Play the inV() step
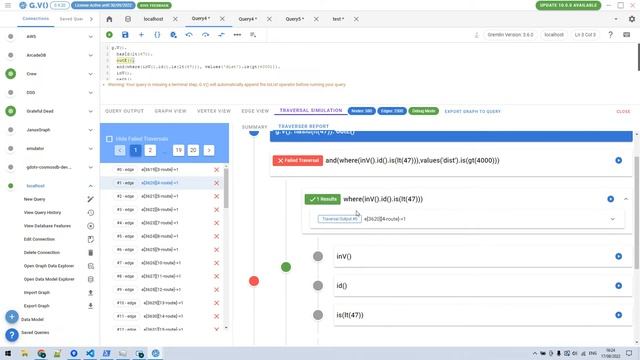This screenshot has width=640, height=360. click(x=619, y=256)
